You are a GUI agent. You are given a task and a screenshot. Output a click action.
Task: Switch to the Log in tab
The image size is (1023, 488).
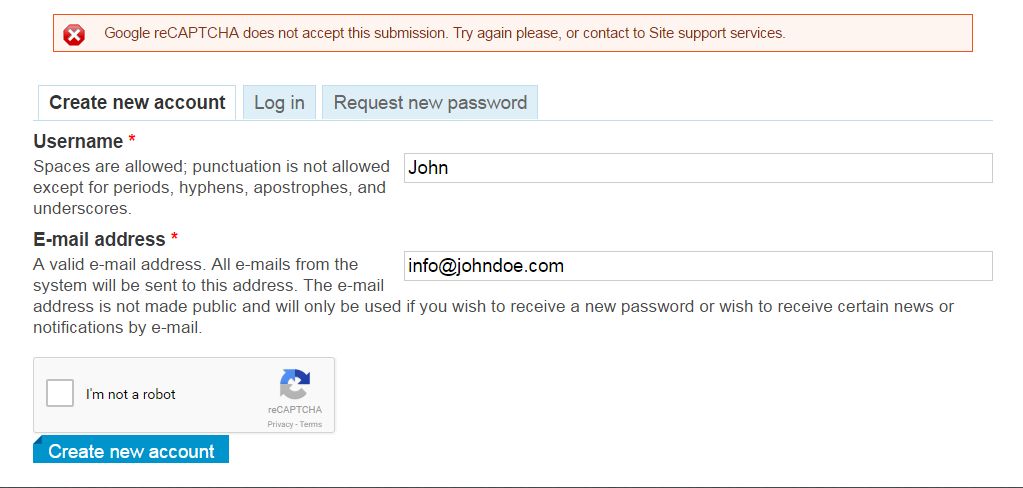point(279,103)
